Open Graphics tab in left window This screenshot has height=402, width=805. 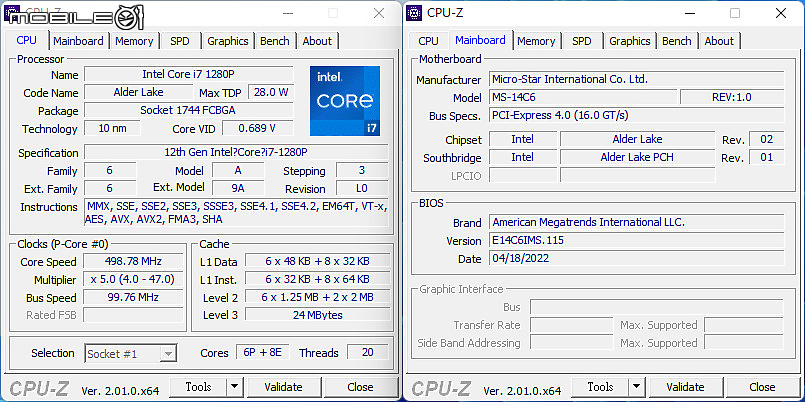tap(228, 41)
